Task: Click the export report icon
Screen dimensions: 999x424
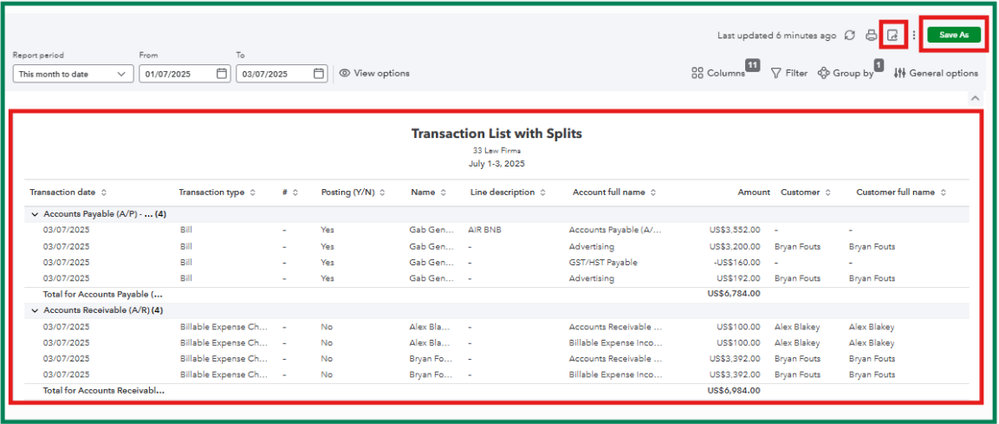Action: [x=893, y=35]
